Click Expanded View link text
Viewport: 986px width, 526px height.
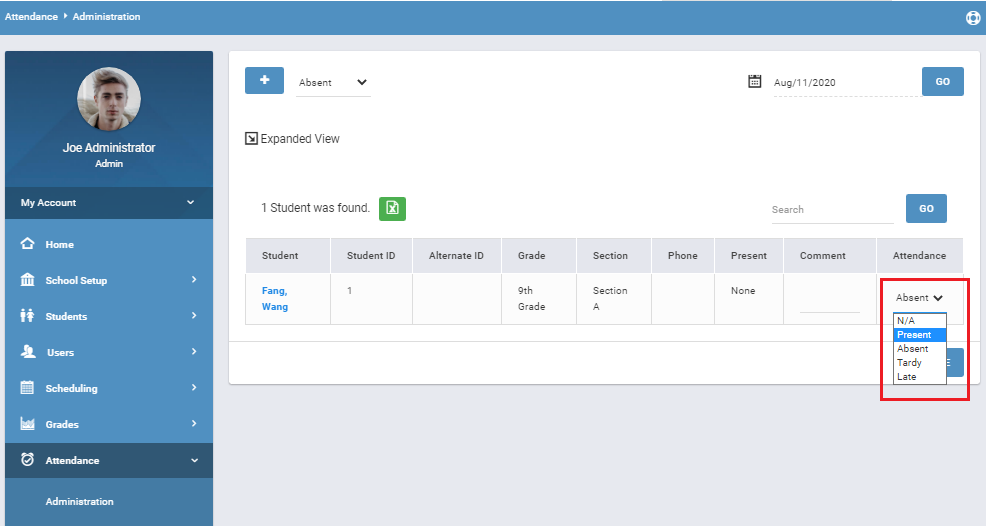300,138
